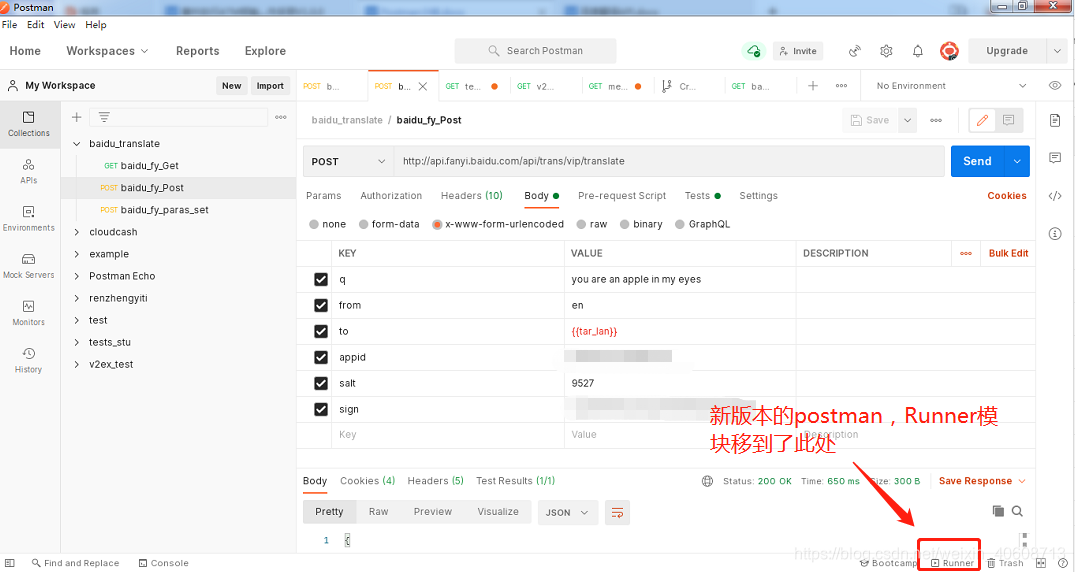The width and height of the screenshot is (1075, 572).
Task: Open the user avatar menu
Action: click(950, 51)
